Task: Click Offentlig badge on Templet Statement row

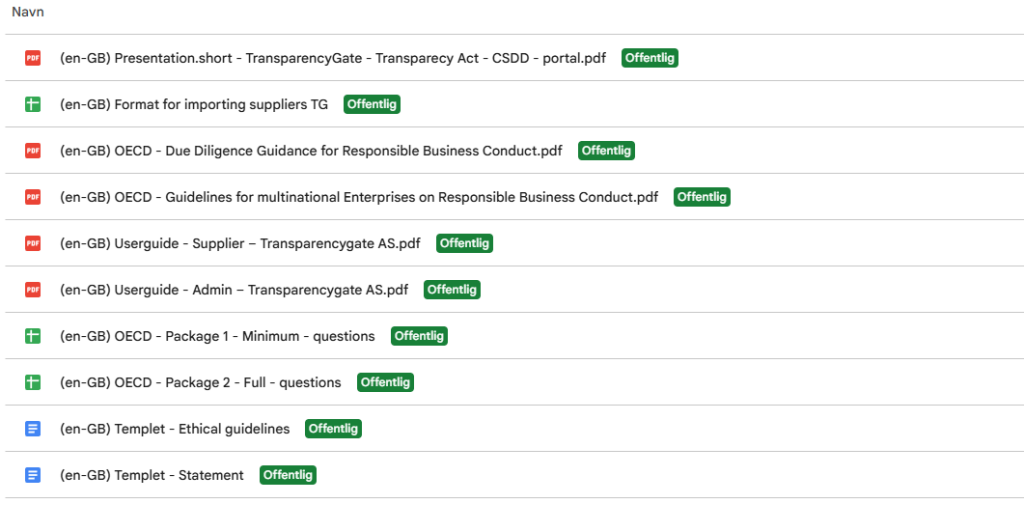Action: 288,475
